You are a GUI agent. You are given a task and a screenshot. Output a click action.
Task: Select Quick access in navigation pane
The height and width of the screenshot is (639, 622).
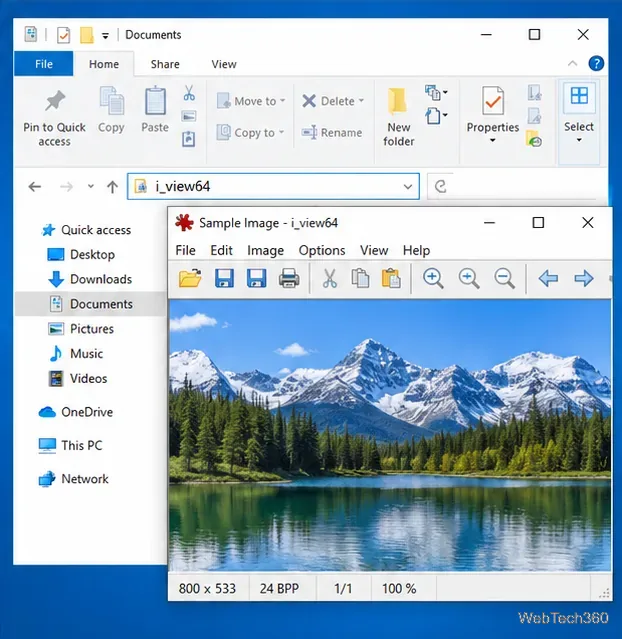(x=86, y=230)
